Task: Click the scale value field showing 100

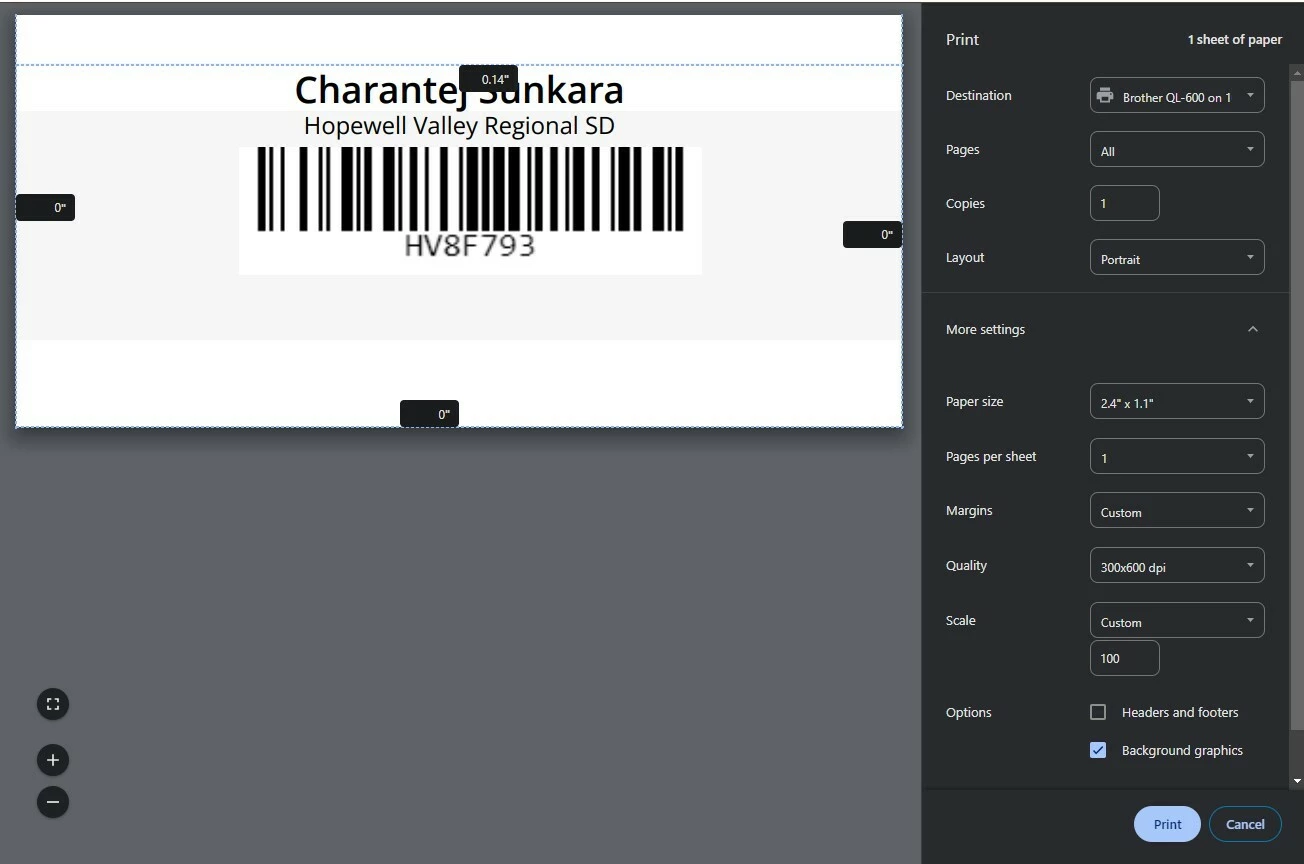Action: point(1125,658)
